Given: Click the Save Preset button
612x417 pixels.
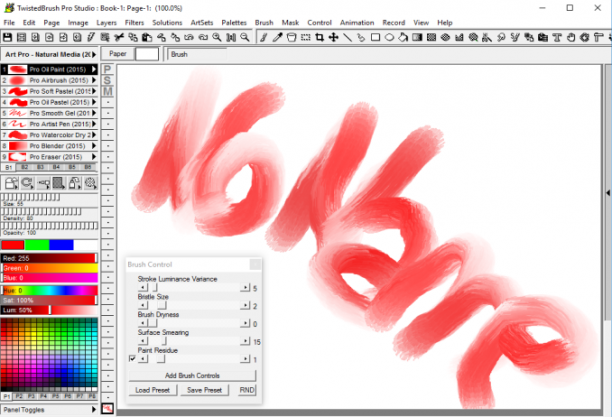Looking at the screenshot, I should coord(204,390).
